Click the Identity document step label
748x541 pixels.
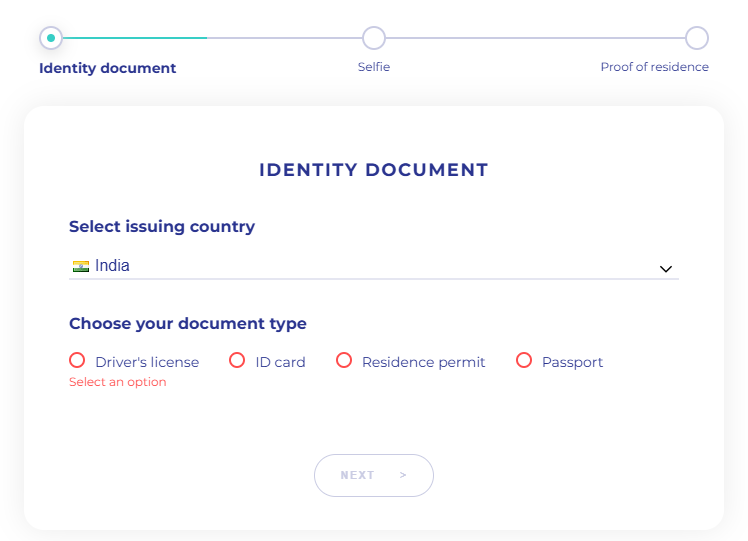click(107, 68)
